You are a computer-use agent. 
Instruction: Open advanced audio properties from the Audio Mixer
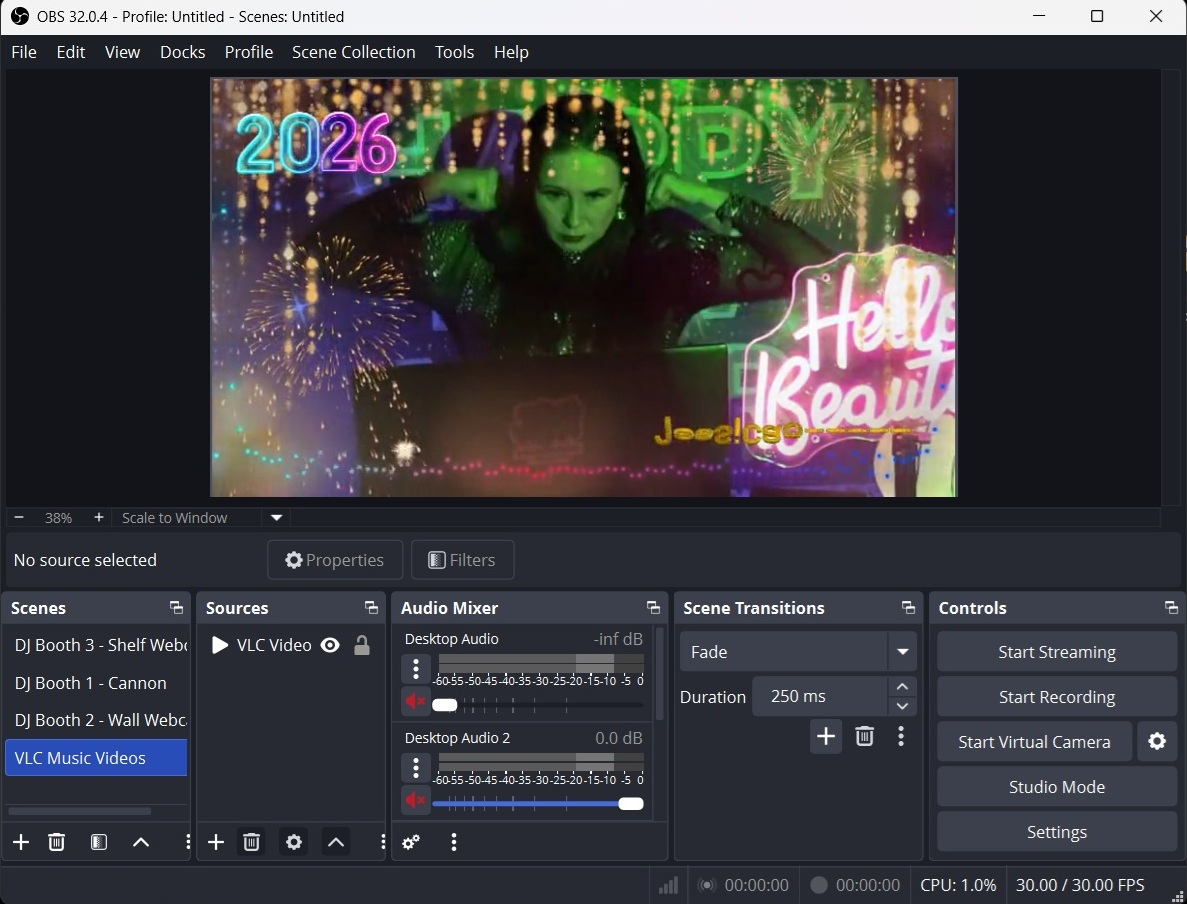click(x=410, y=842)
